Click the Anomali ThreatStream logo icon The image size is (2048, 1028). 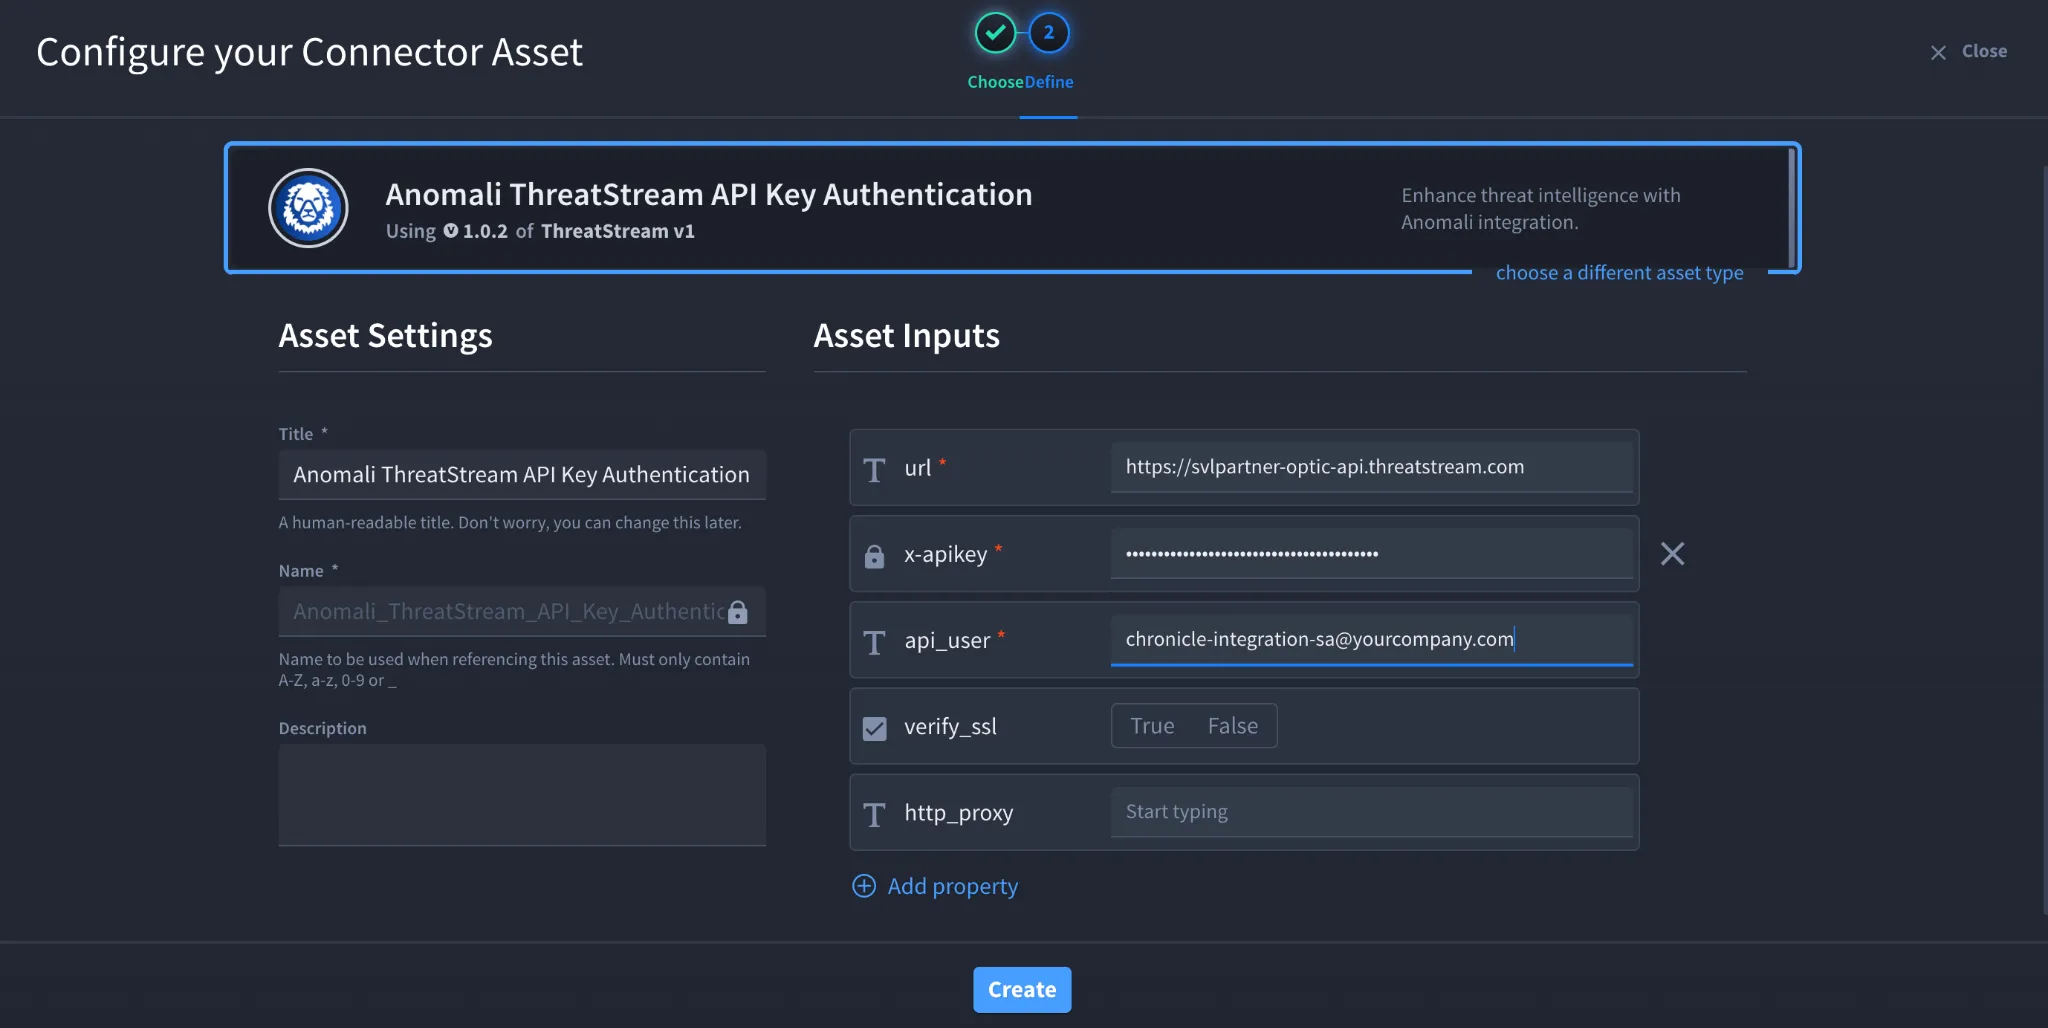(x=308, y=208)
